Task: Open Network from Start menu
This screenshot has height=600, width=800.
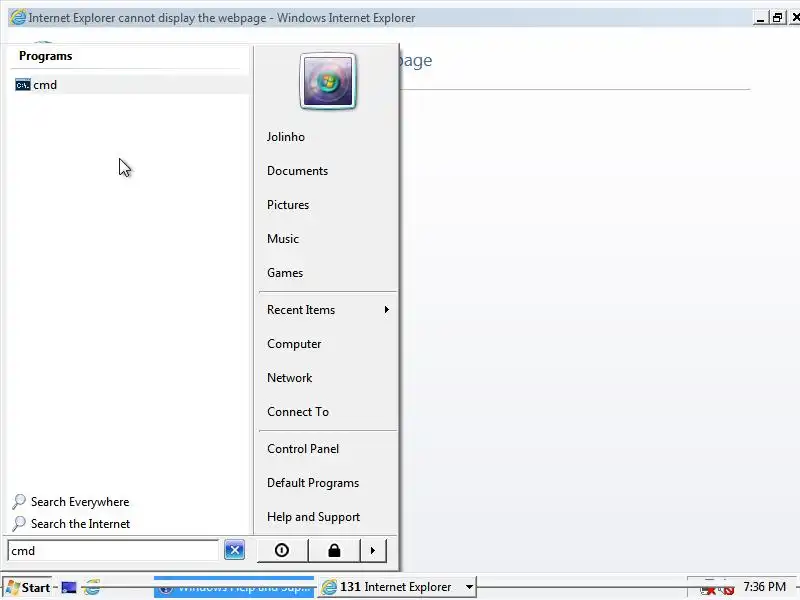Action: click(x=289, y=378)
